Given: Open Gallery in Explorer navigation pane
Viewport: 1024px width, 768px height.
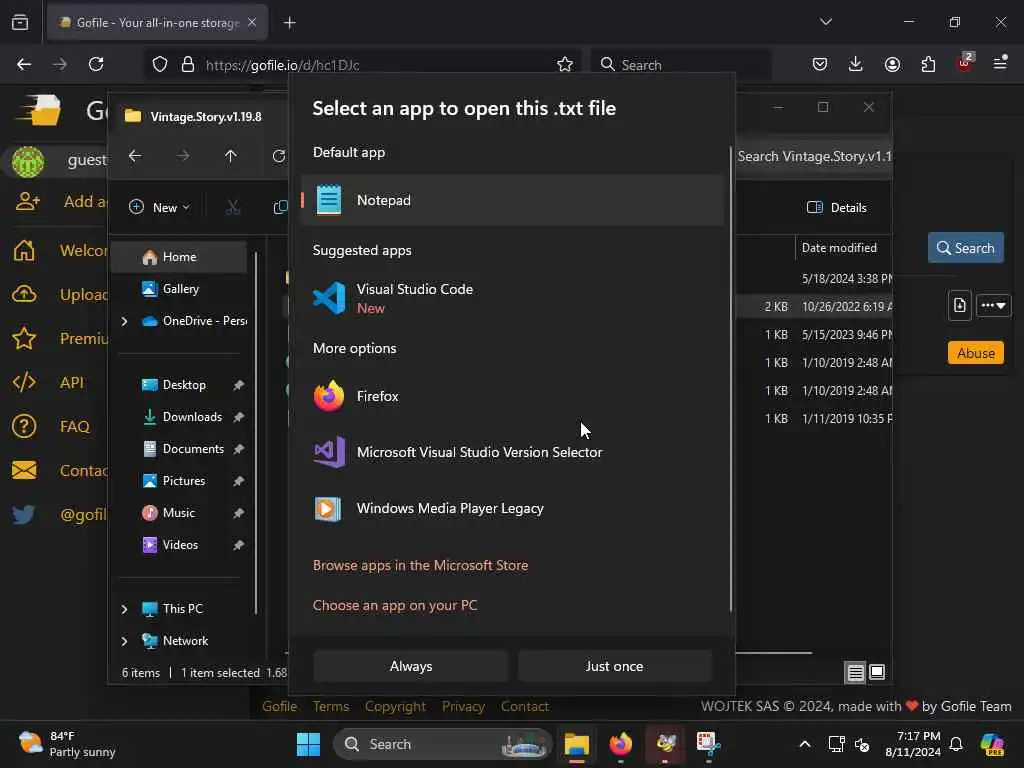Looking at the screenshot, I should coord(179,289).
